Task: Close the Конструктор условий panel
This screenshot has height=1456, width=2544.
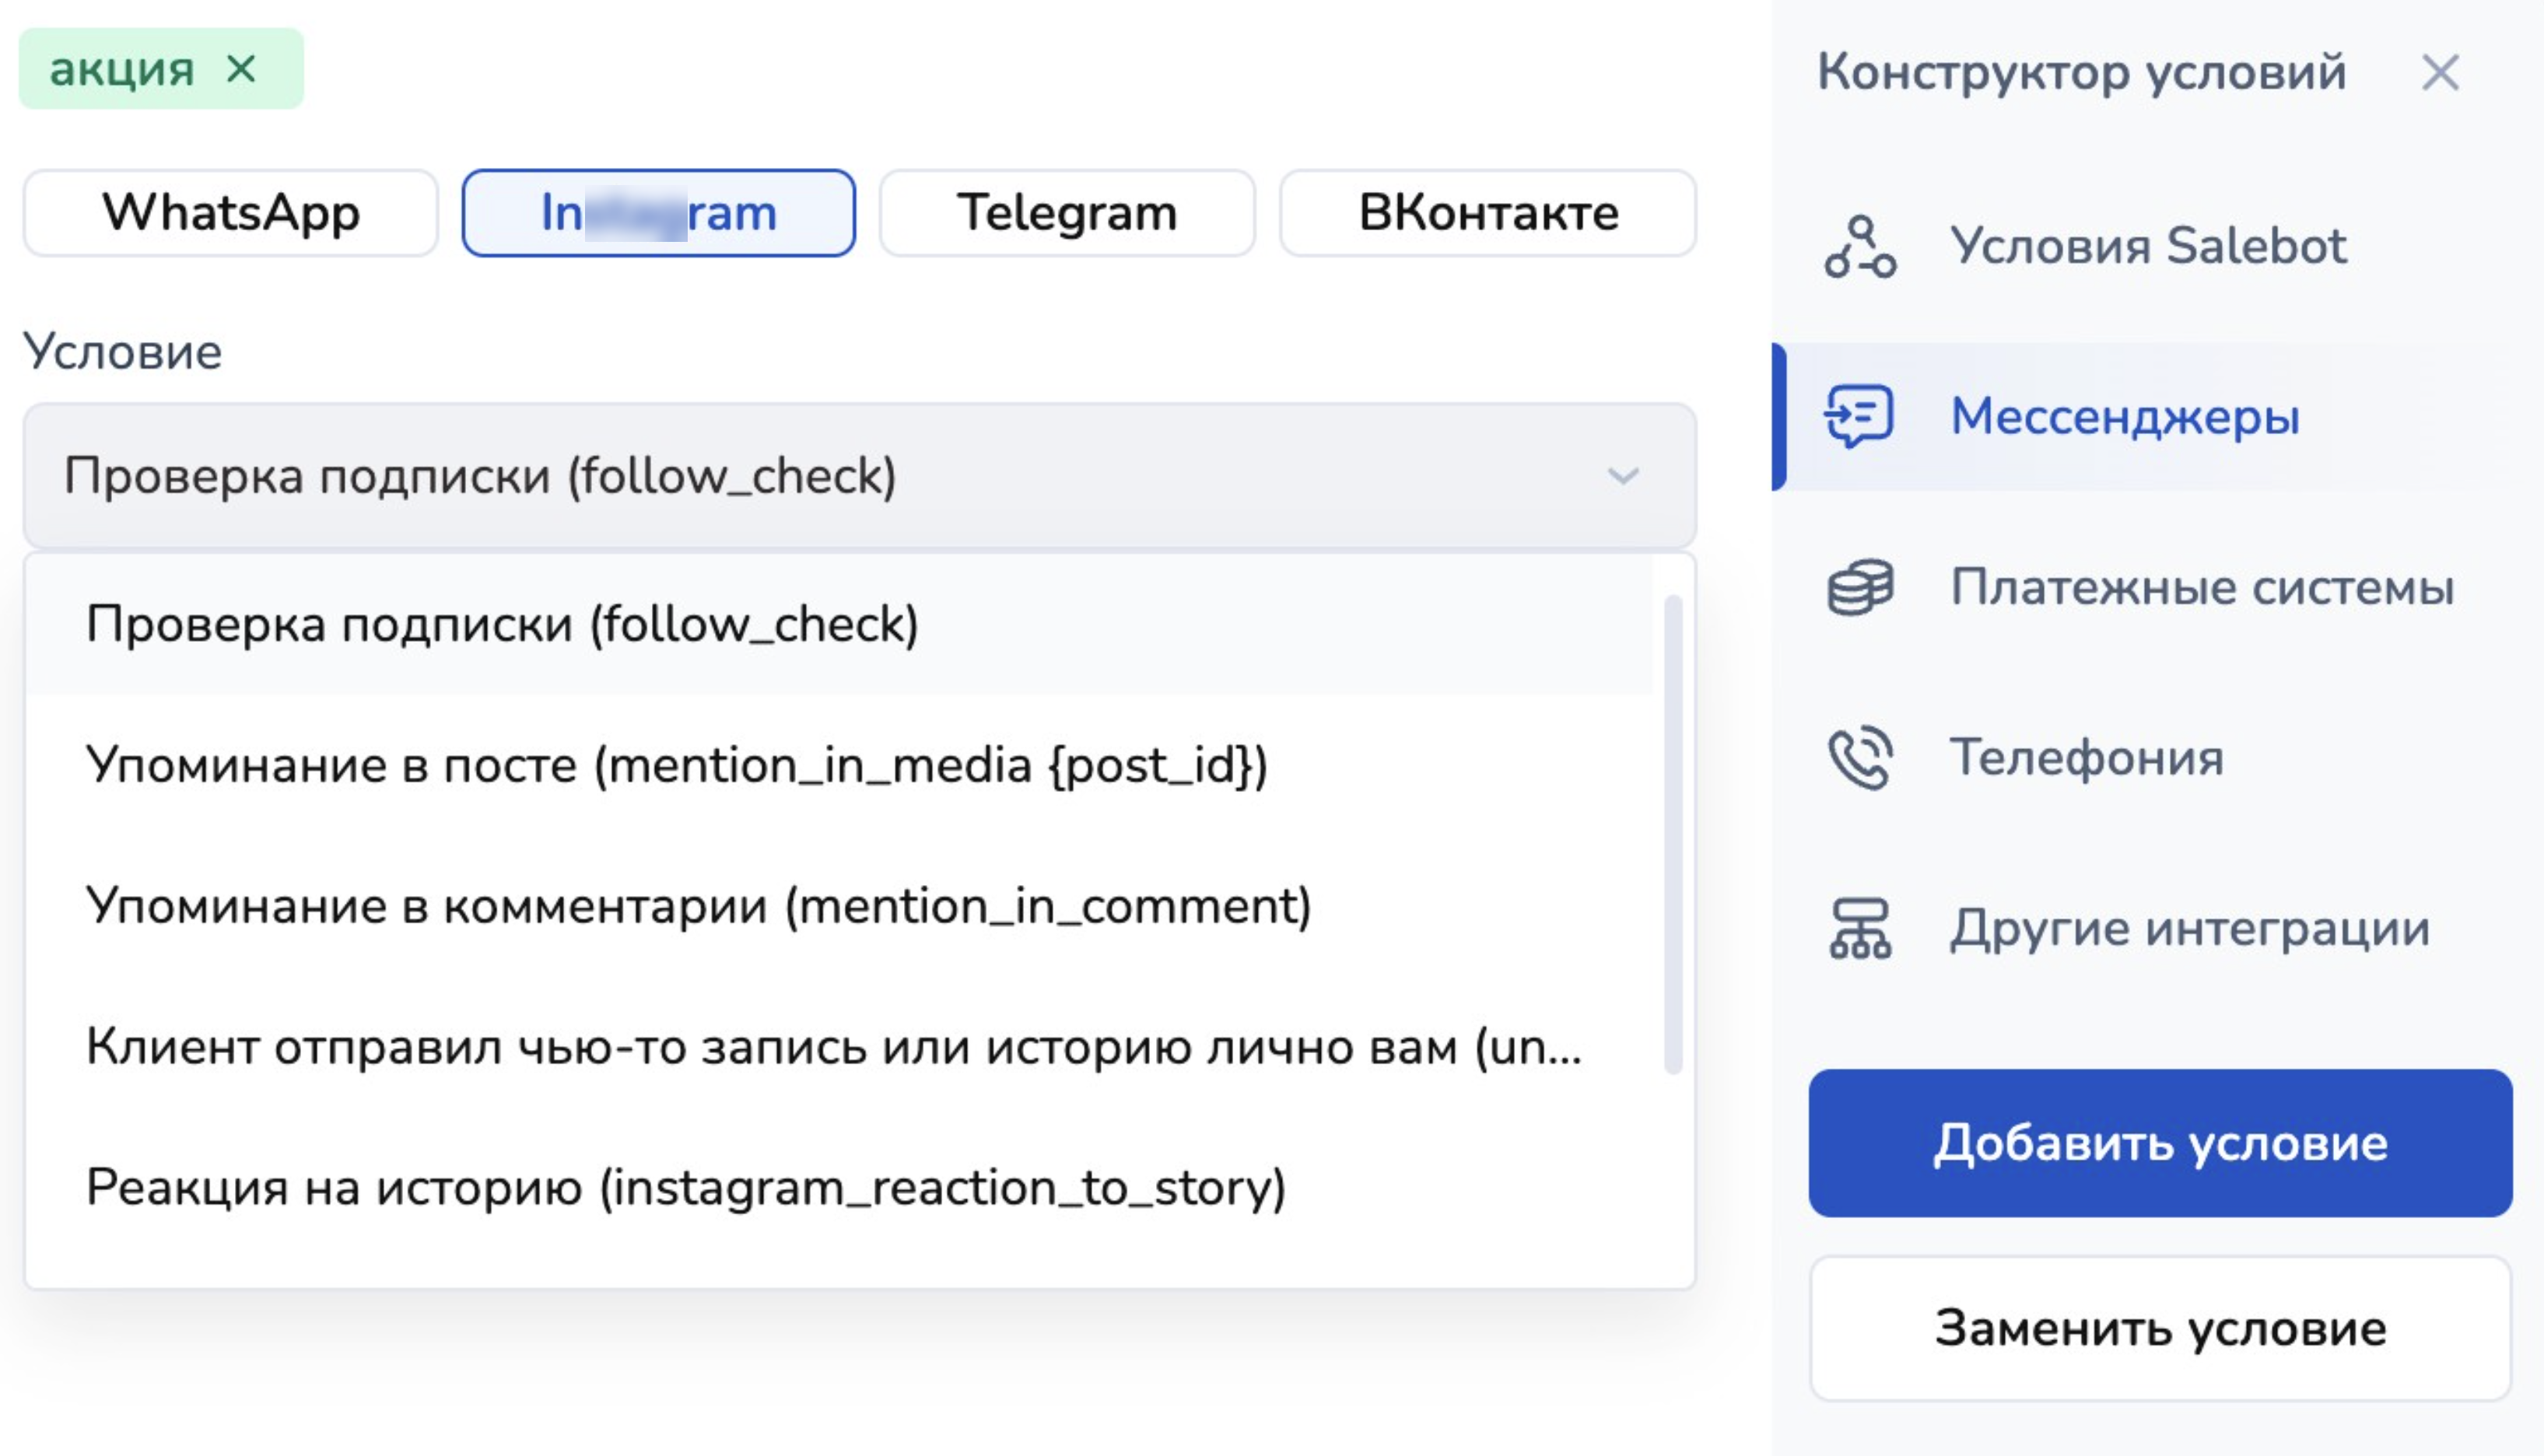Action: (x=2440, y=72)
